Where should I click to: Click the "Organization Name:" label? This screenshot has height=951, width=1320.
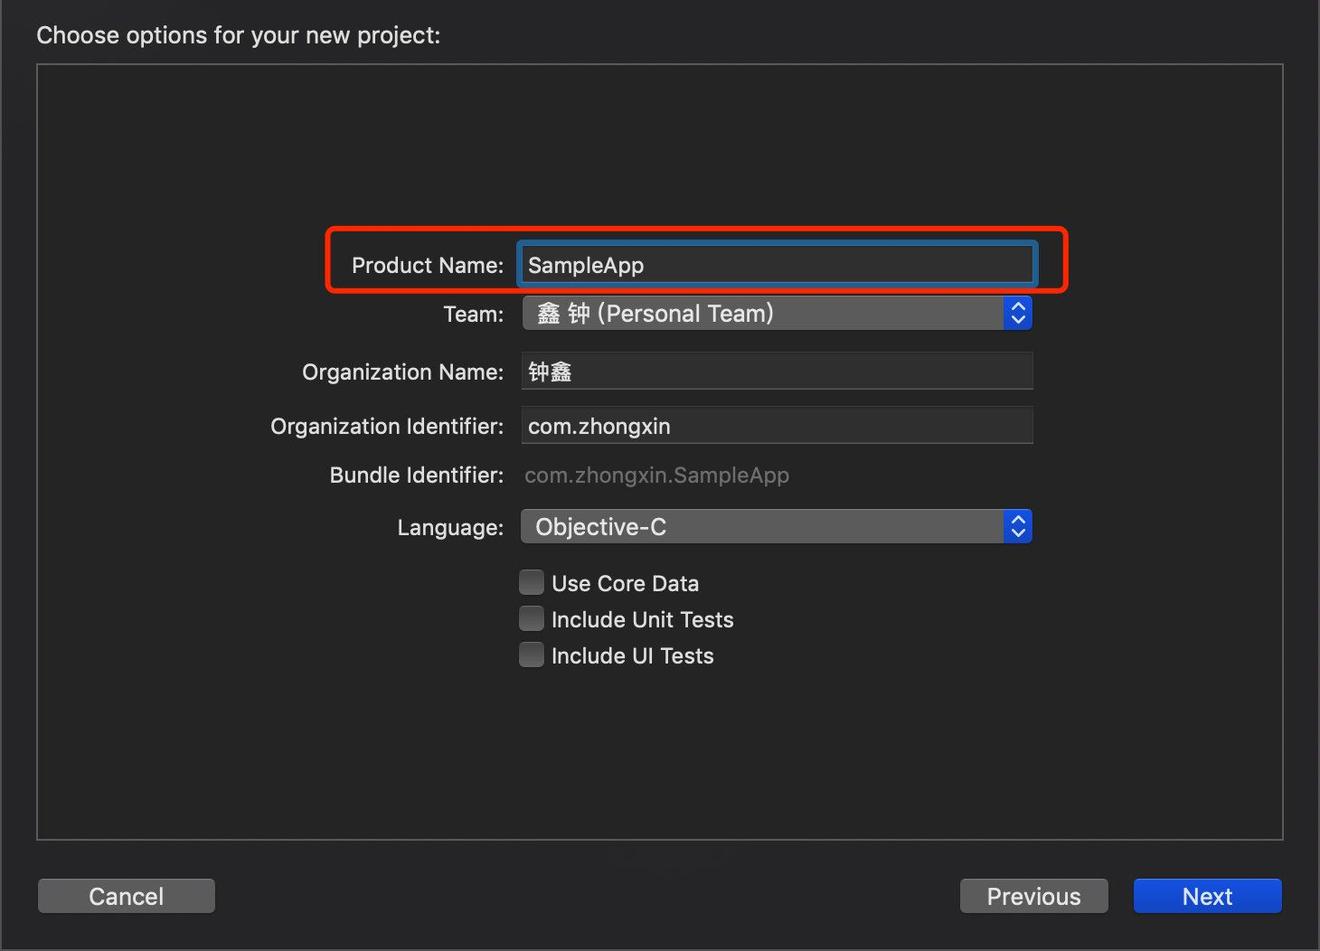[402, 372]
